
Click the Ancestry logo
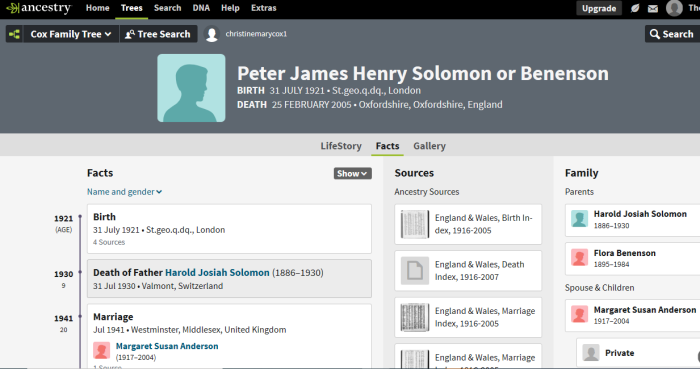38,8
